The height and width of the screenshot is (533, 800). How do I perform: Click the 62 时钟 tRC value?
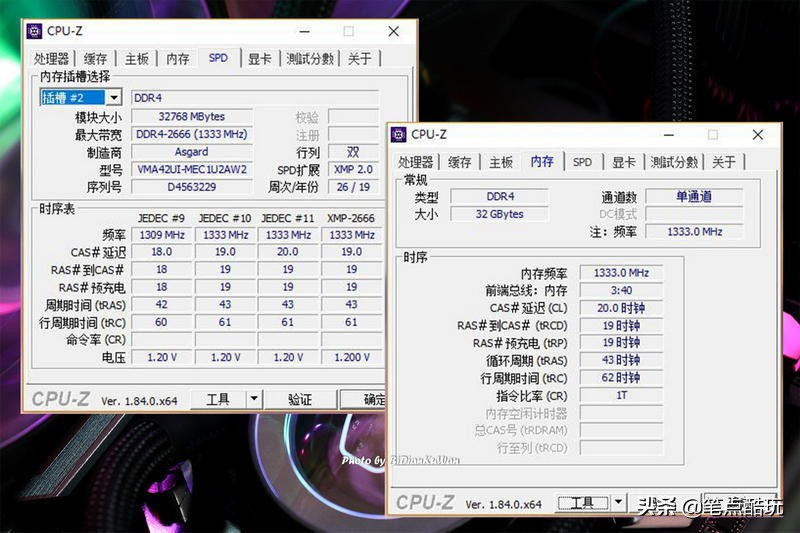621,378
